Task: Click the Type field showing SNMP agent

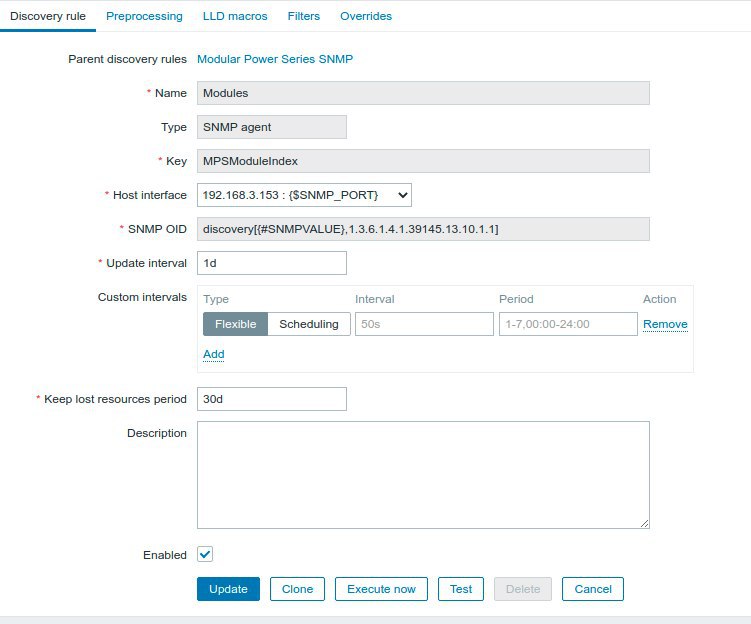Action: [272, 127]
